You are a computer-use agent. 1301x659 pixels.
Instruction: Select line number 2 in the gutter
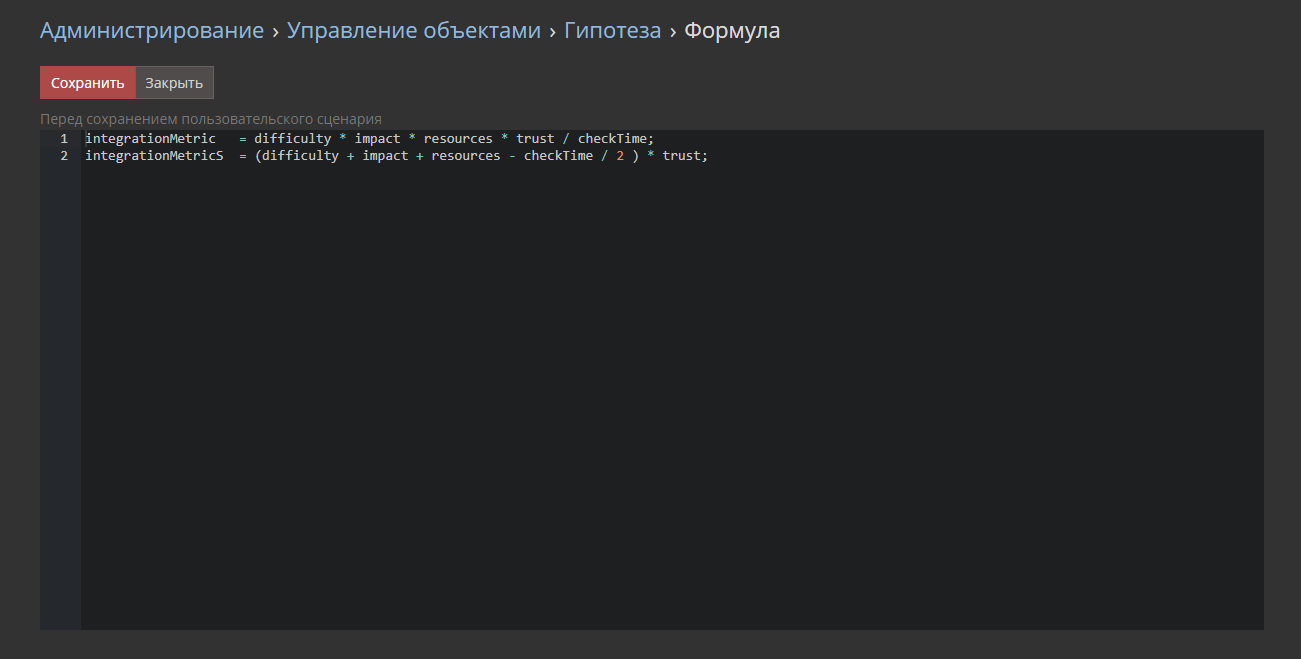64,156
